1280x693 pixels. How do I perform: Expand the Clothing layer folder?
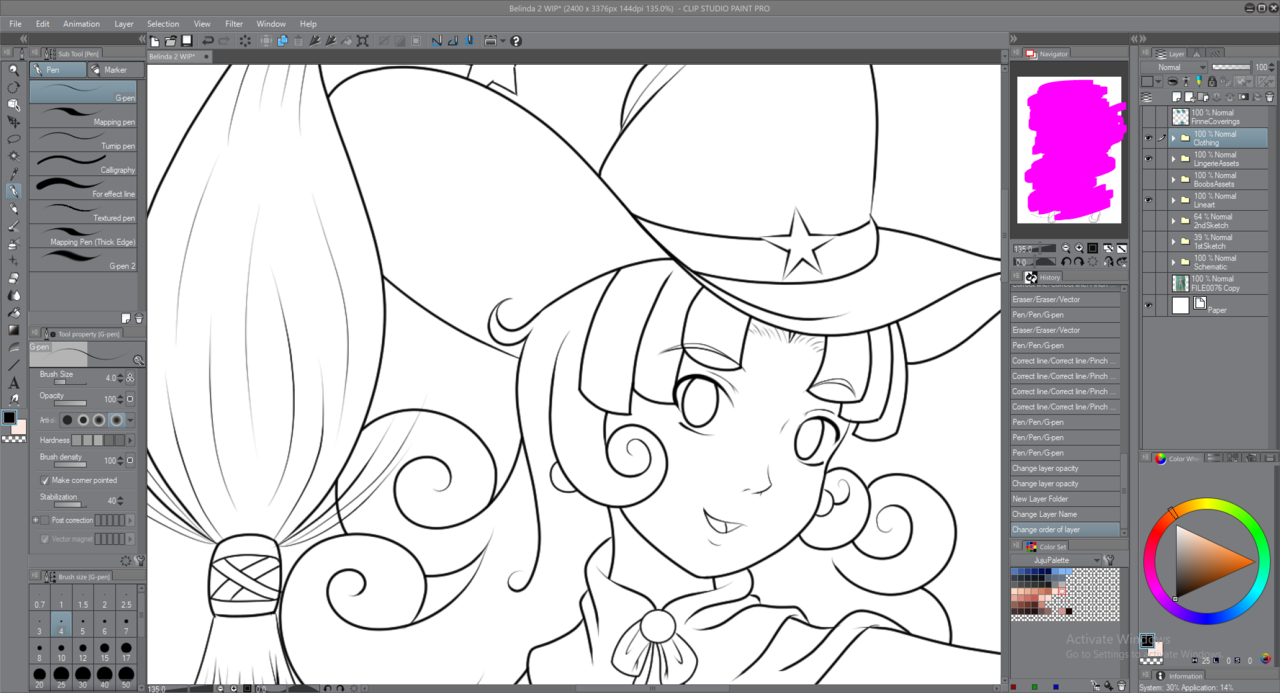(1173, 138)
